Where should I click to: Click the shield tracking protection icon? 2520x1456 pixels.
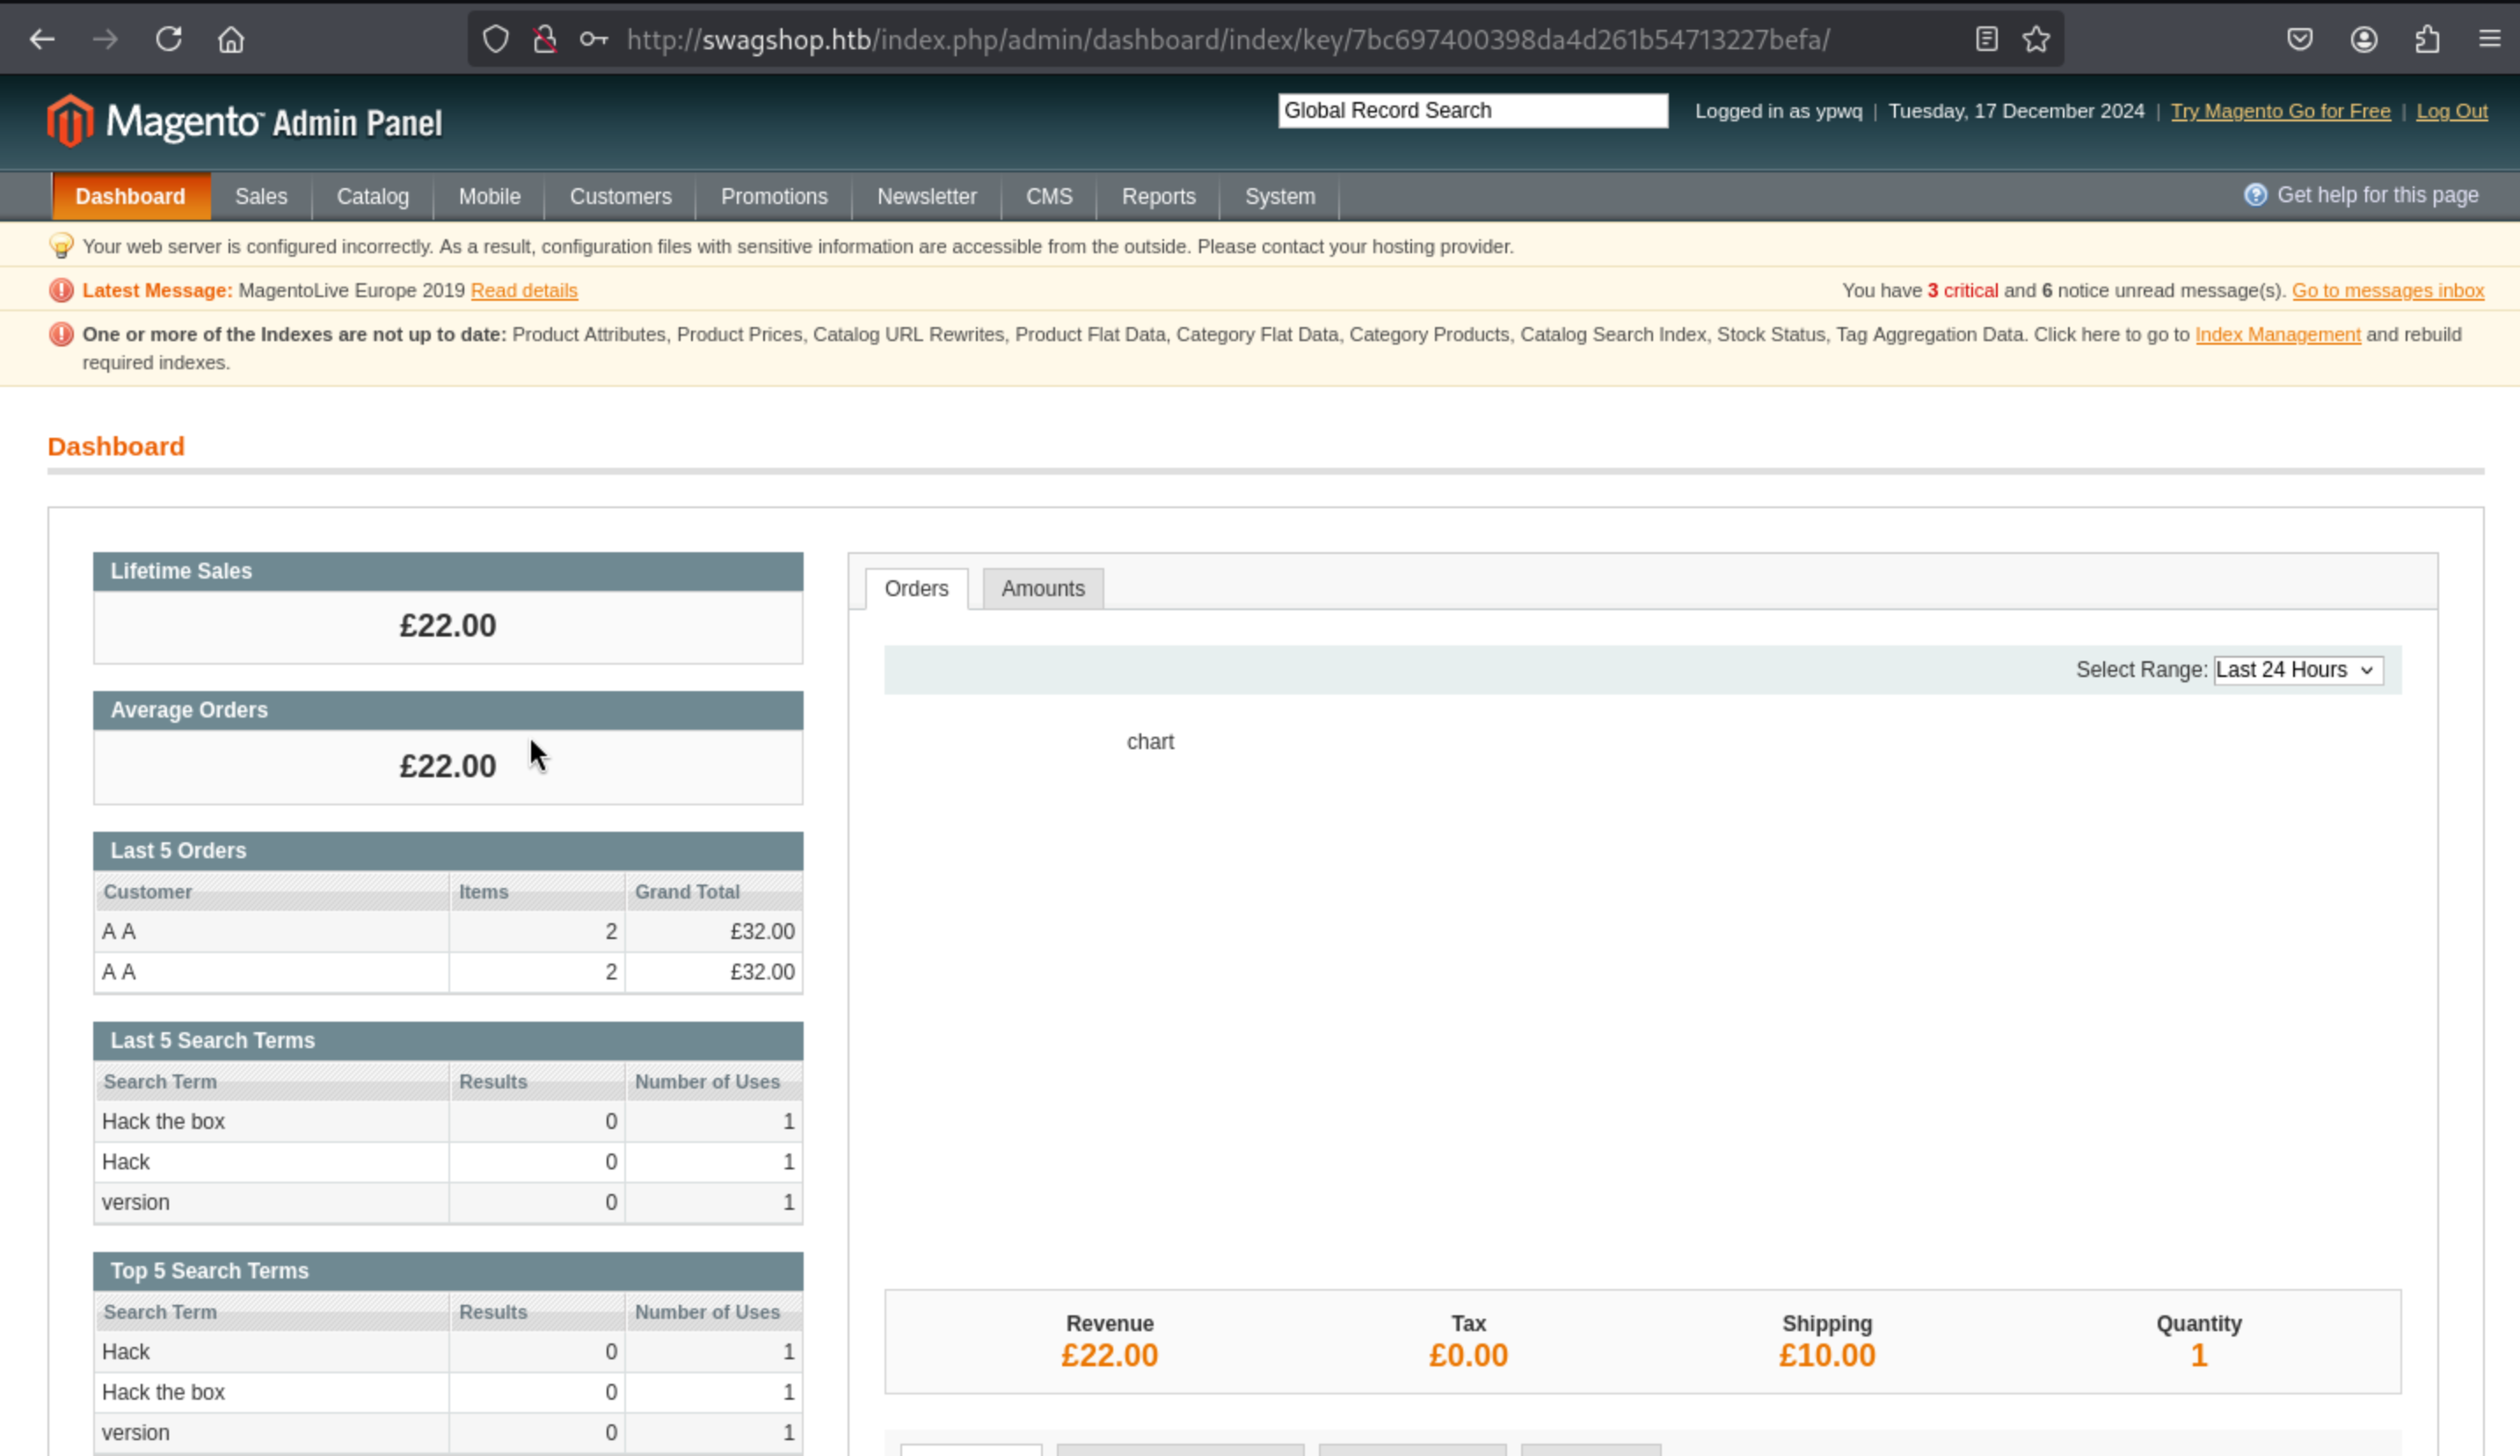point(496,39)
